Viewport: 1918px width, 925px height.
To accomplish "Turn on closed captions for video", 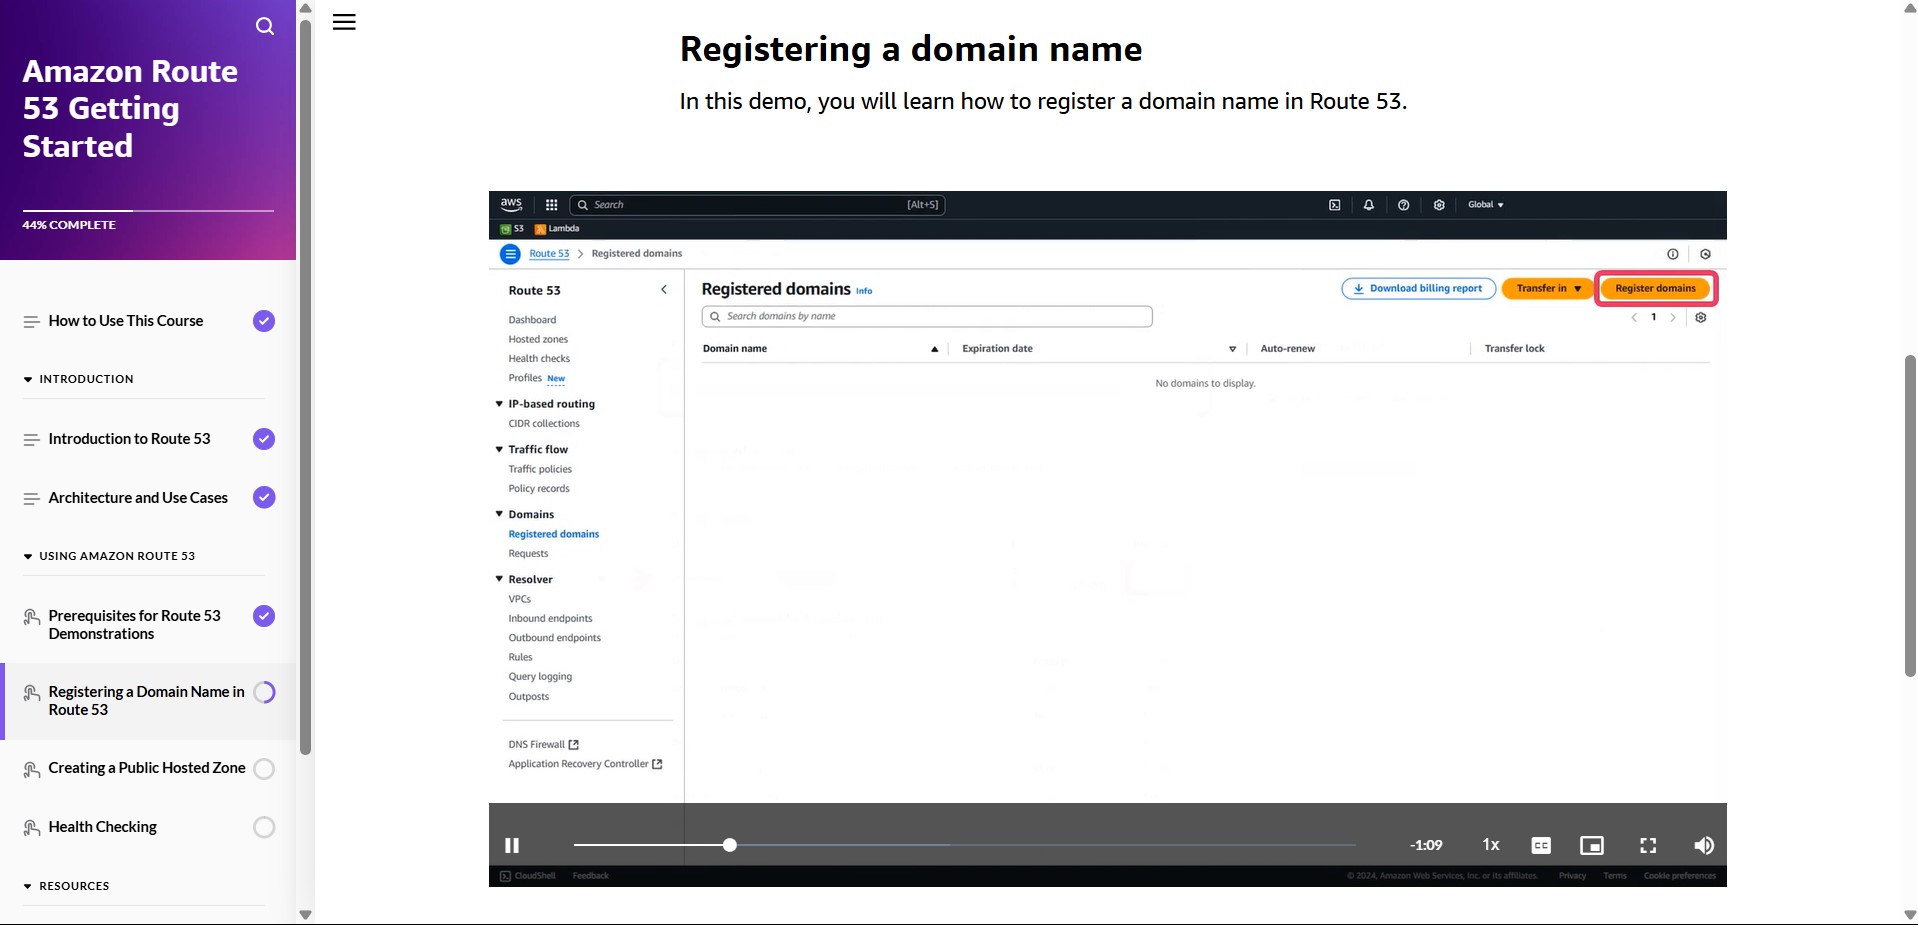I will (x=1541, y=845).
